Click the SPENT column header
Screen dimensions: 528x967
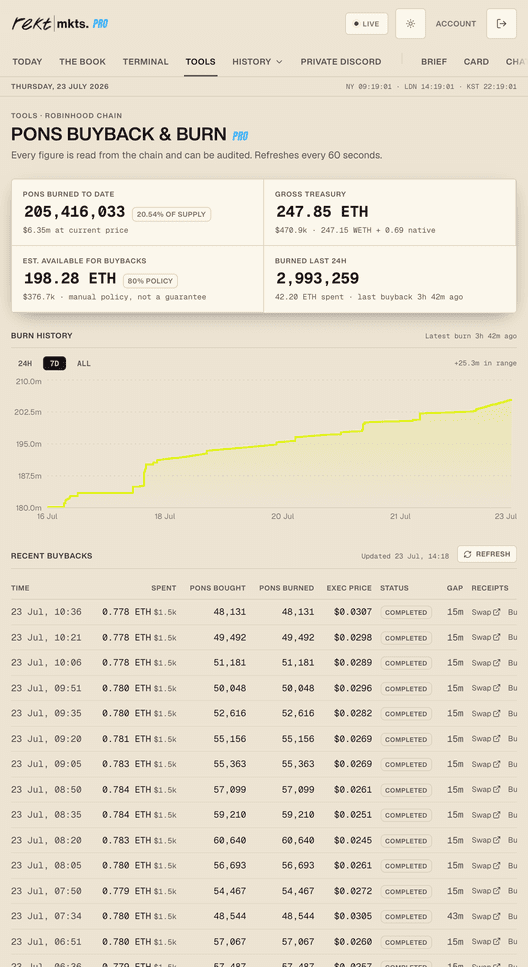click(x=164, y=588)
